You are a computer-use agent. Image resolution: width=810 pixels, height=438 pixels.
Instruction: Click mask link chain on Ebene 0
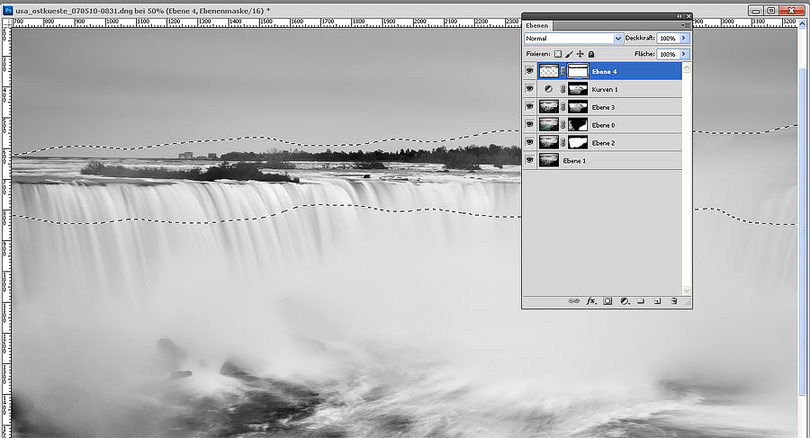(563, 125)
